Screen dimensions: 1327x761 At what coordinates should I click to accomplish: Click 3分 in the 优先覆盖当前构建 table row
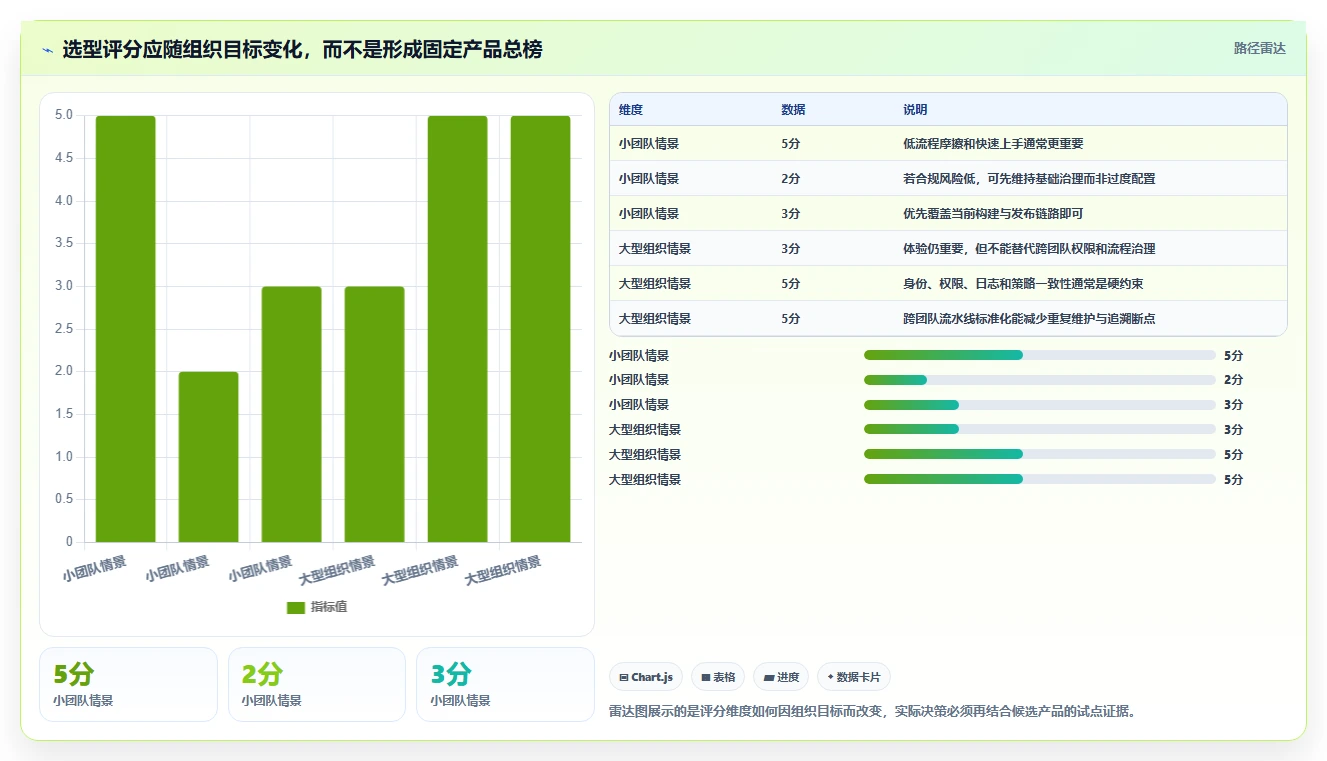[791, 214]
